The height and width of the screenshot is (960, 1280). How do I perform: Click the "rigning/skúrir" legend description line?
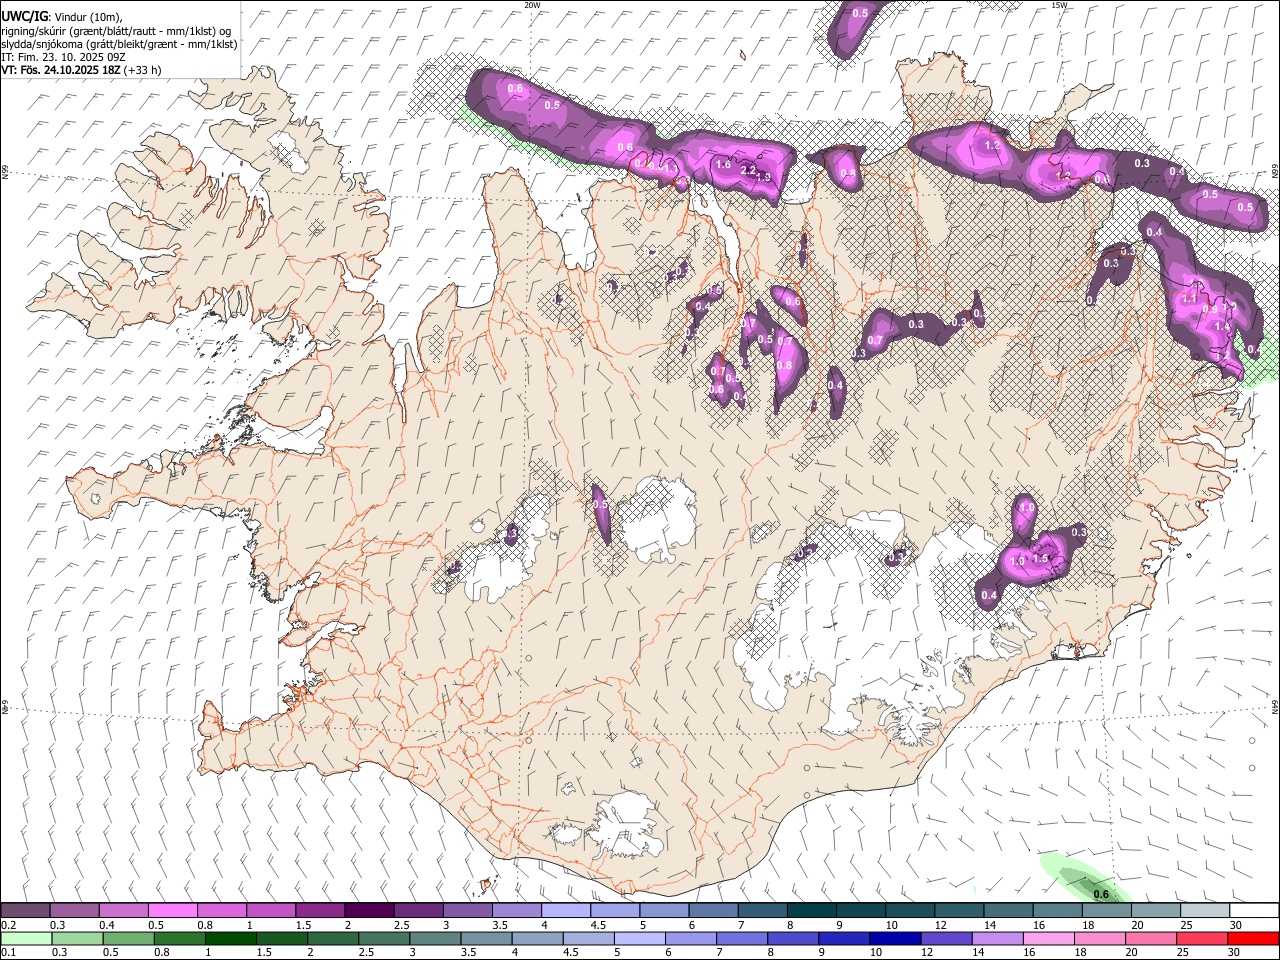click(x=118, y=31)
